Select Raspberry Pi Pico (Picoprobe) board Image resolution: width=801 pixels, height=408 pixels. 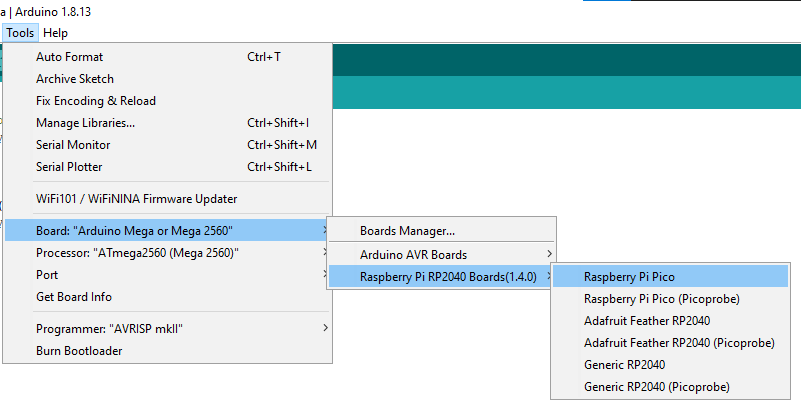pos(670,298)
